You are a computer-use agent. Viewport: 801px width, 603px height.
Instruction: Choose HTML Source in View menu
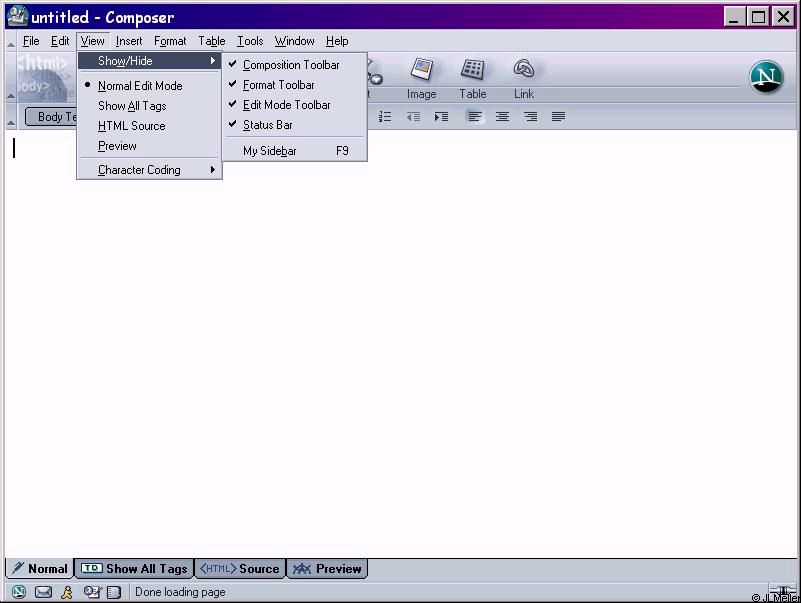point(149,126)
